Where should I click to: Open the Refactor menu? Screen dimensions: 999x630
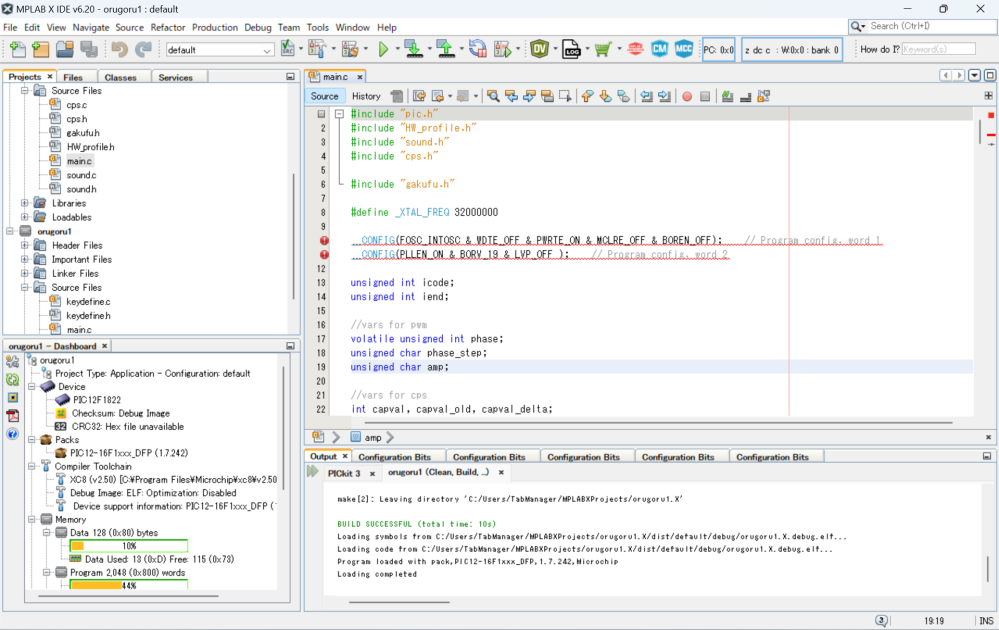point(168,27)
